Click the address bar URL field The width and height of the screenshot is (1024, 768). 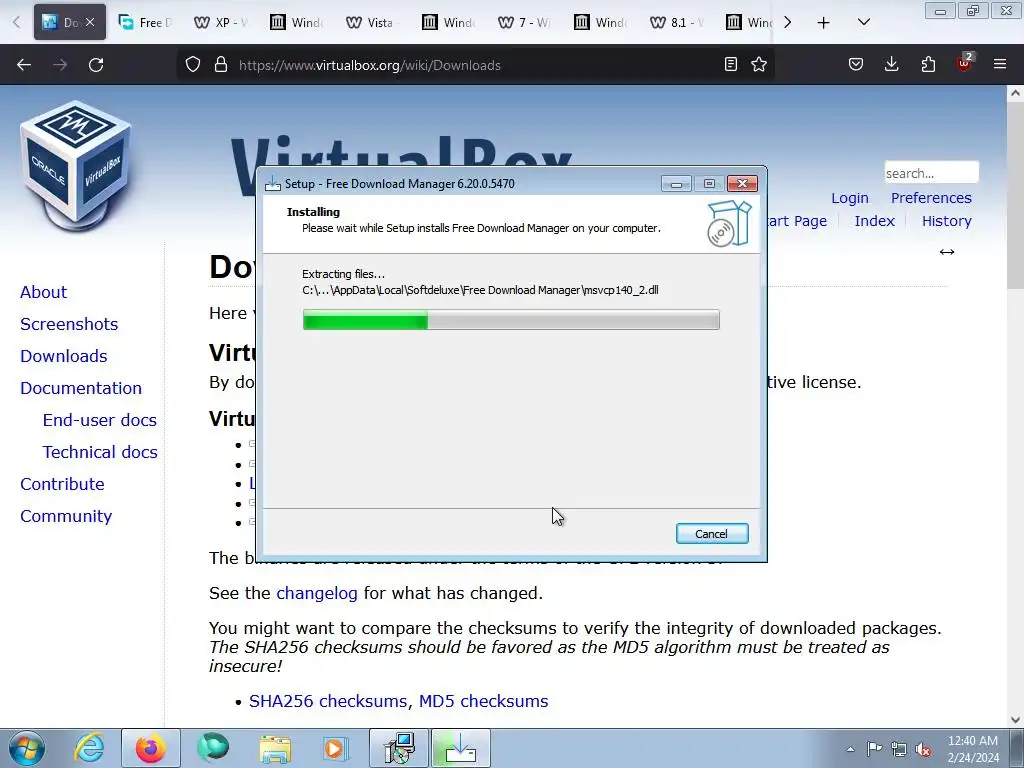click(x=477, y=65)
